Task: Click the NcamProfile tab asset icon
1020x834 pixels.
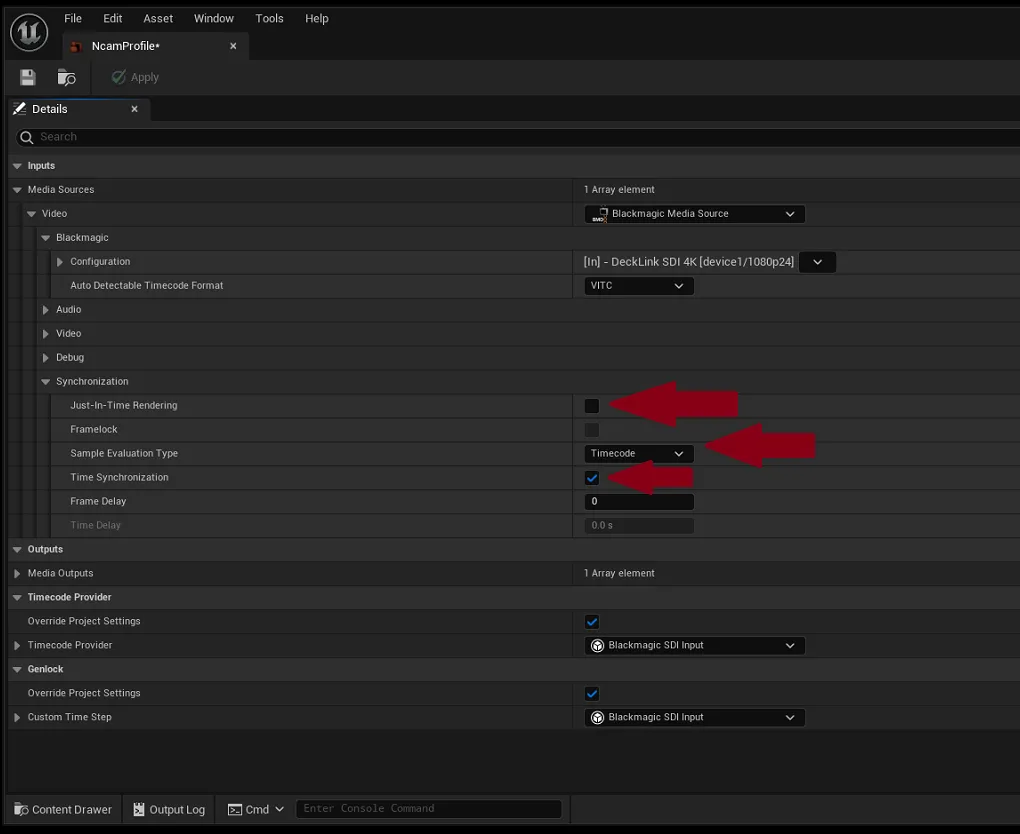Action: (76, 46)
